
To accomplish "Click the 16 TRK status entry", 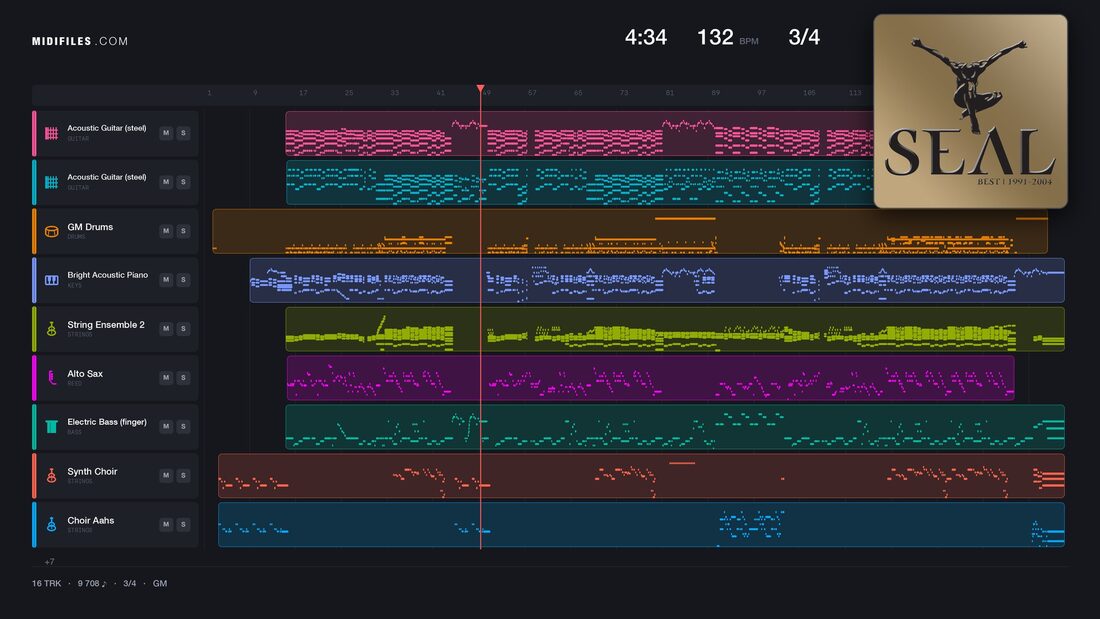I will click(x=46, y=583).
